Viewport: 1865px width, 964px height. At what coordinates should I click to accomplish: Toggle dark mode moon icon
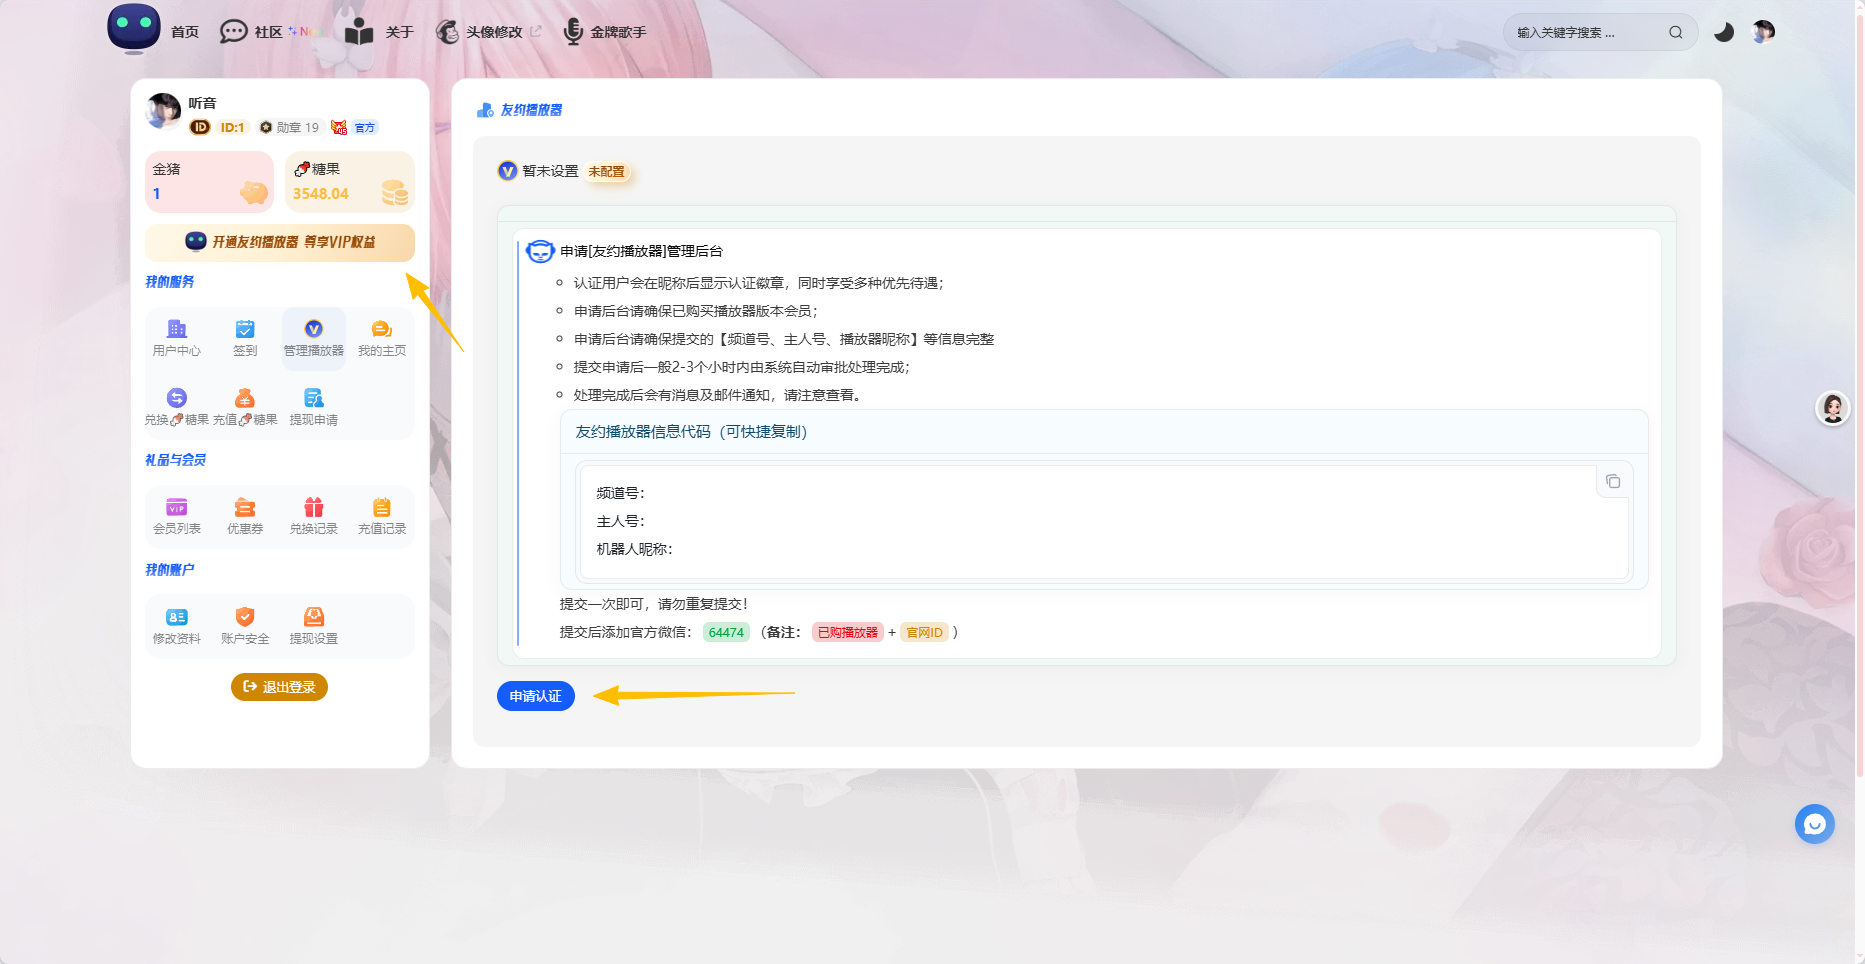(x=1723, y=32)
